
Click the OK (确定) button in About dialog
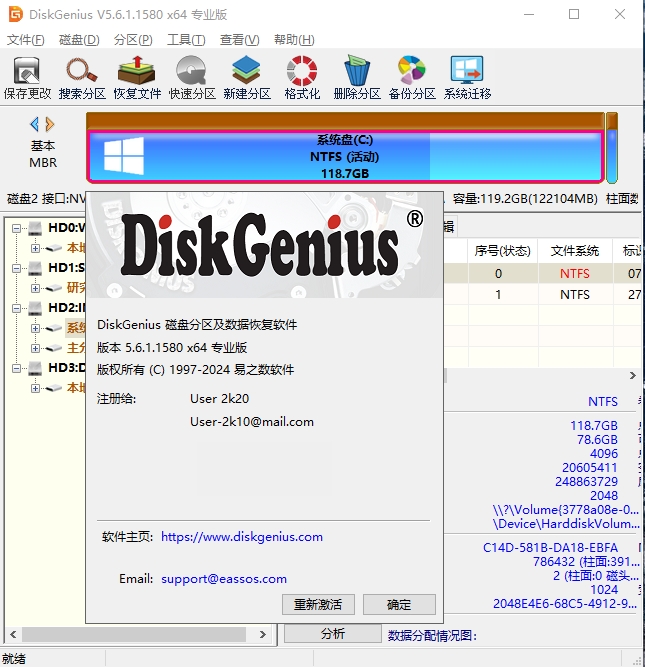(399, 604)
